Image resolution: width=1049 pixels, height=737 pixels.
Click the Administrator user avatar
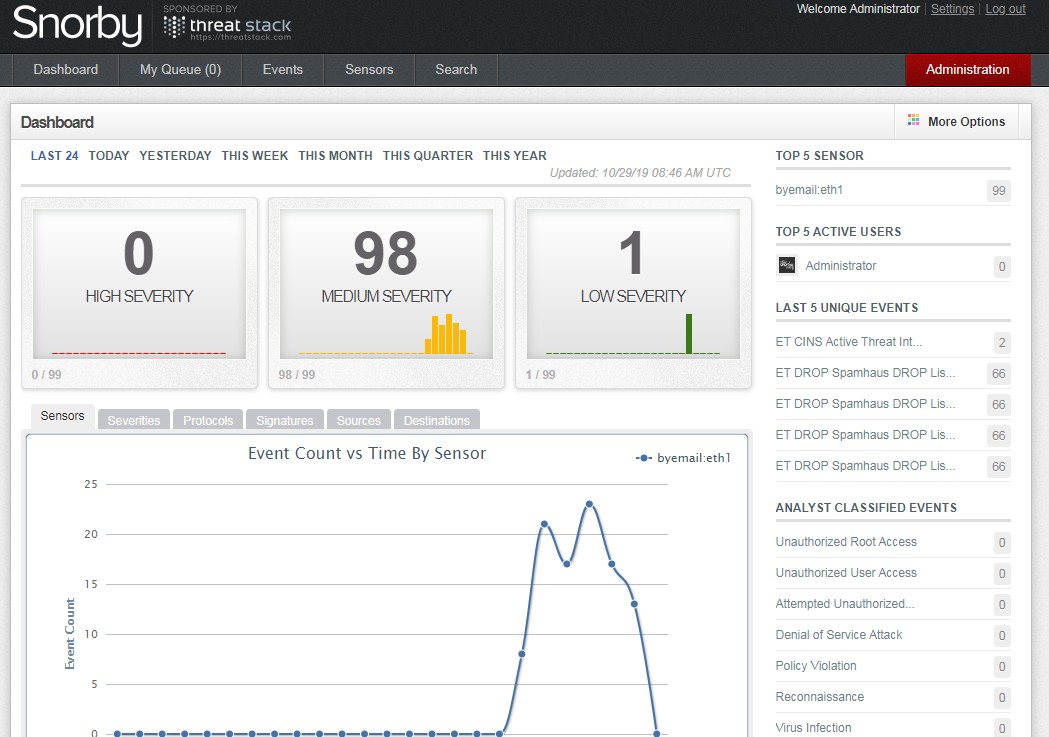(787, 266)
